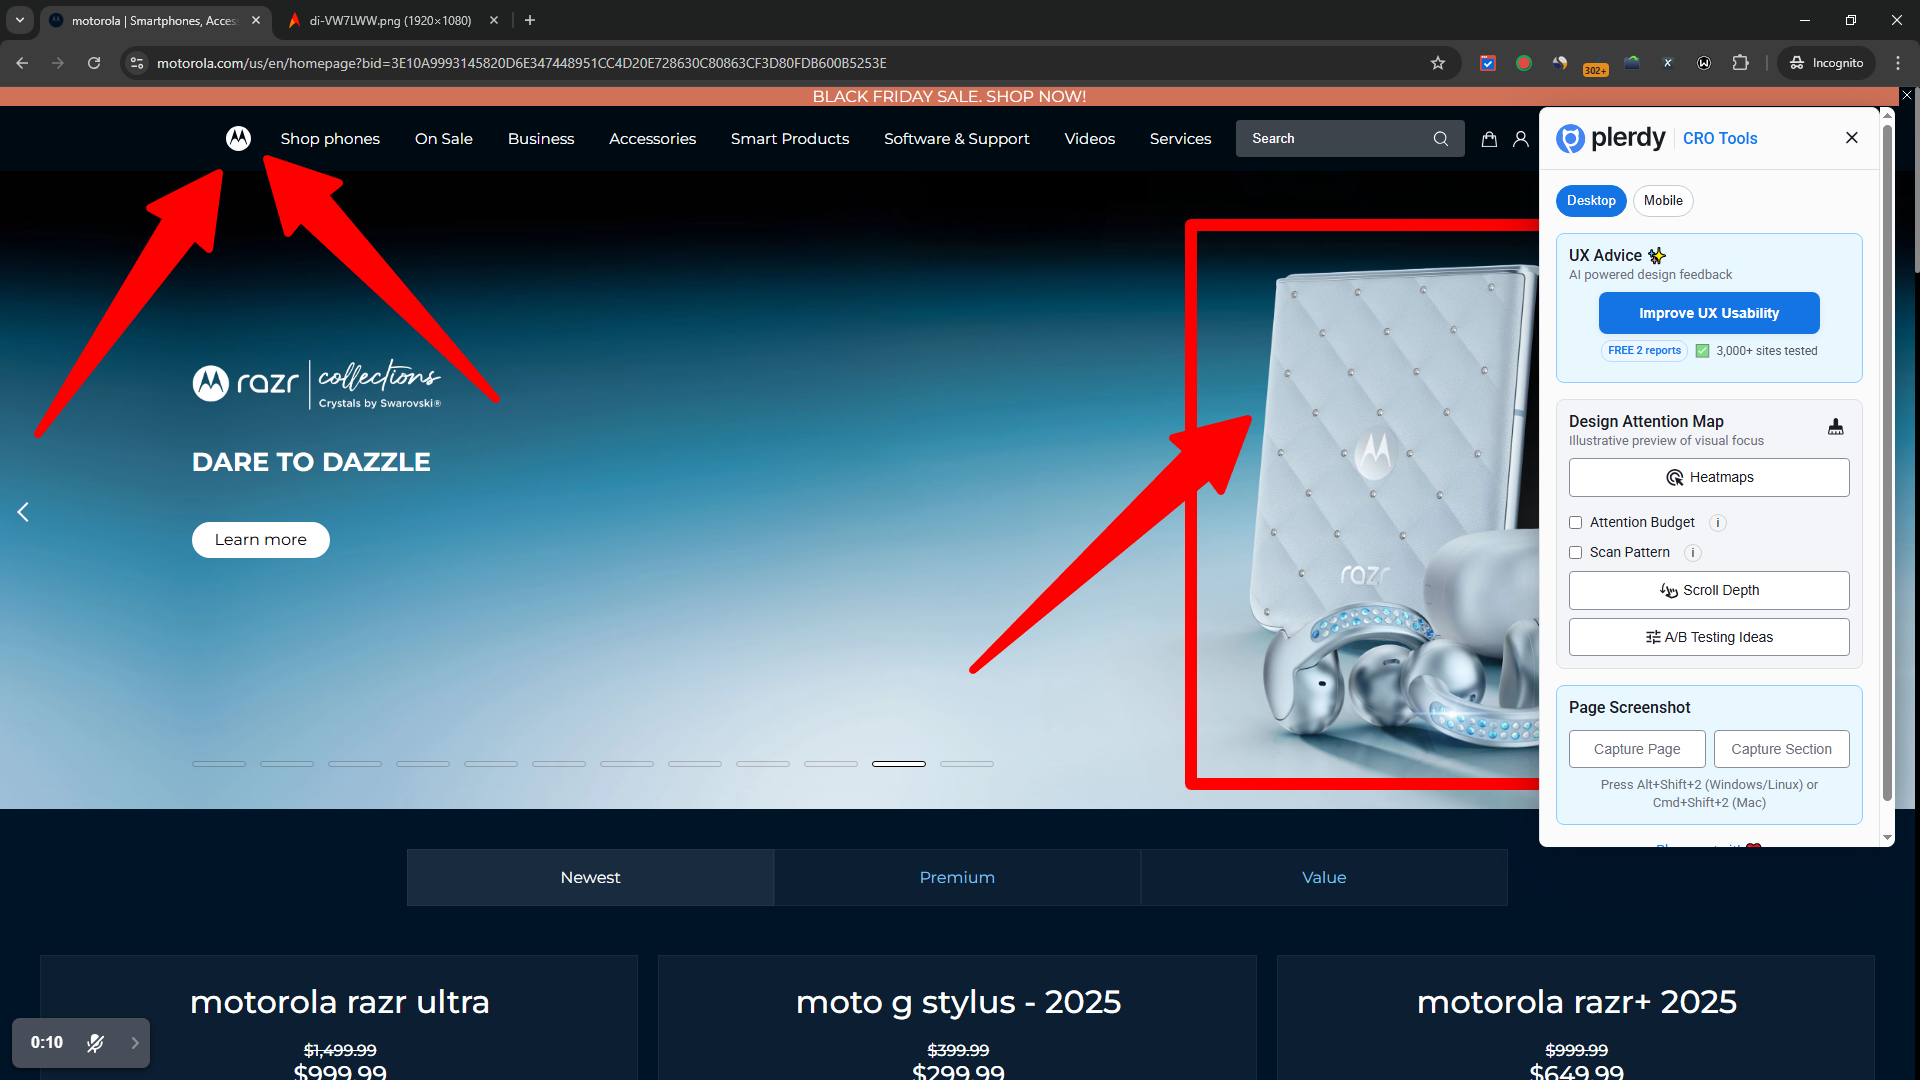Image resolution: width=1920 pixels, height=1080 pixels.
Task: Expand the recording widget chevron
Action: coord(135,1043)
